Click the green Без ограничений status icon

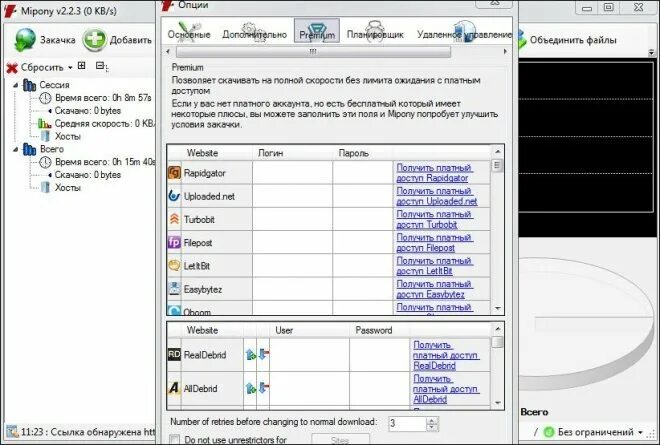[549, 432]
